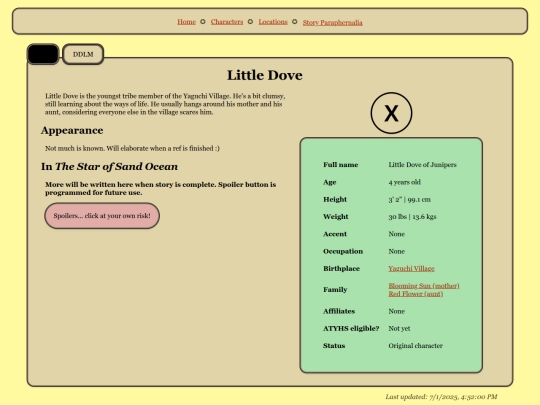Open Red Flower (aunt) family link
This screenshot has width=540, height=405.
click(x=416, y=294)
